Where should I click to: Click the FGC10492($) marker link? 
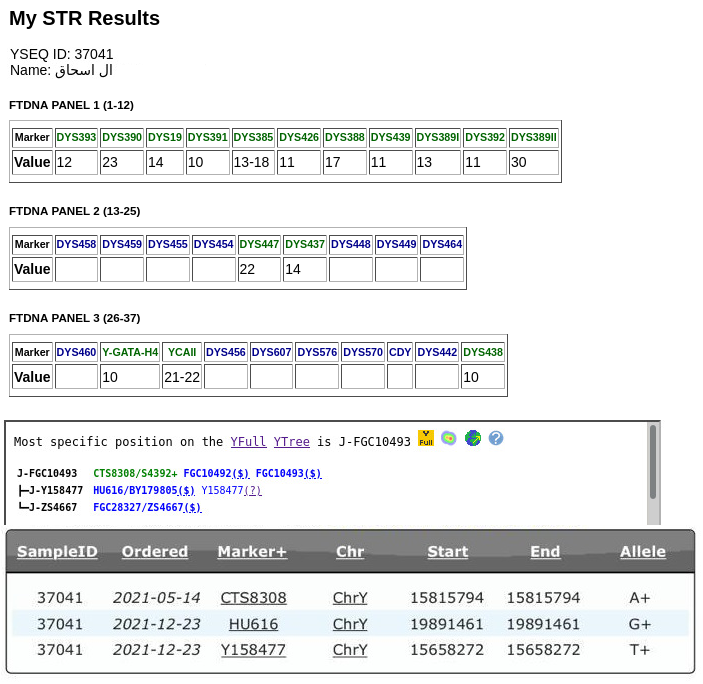coord(216,473)
